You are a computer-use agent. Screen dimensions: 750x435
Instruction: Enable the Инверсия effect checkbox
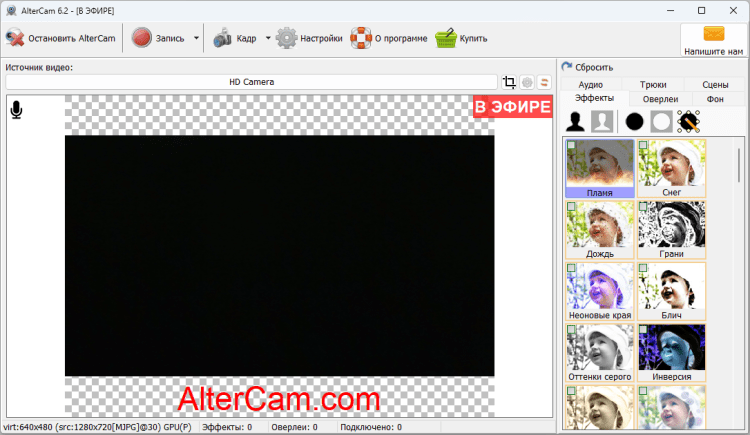pos(643,330)
